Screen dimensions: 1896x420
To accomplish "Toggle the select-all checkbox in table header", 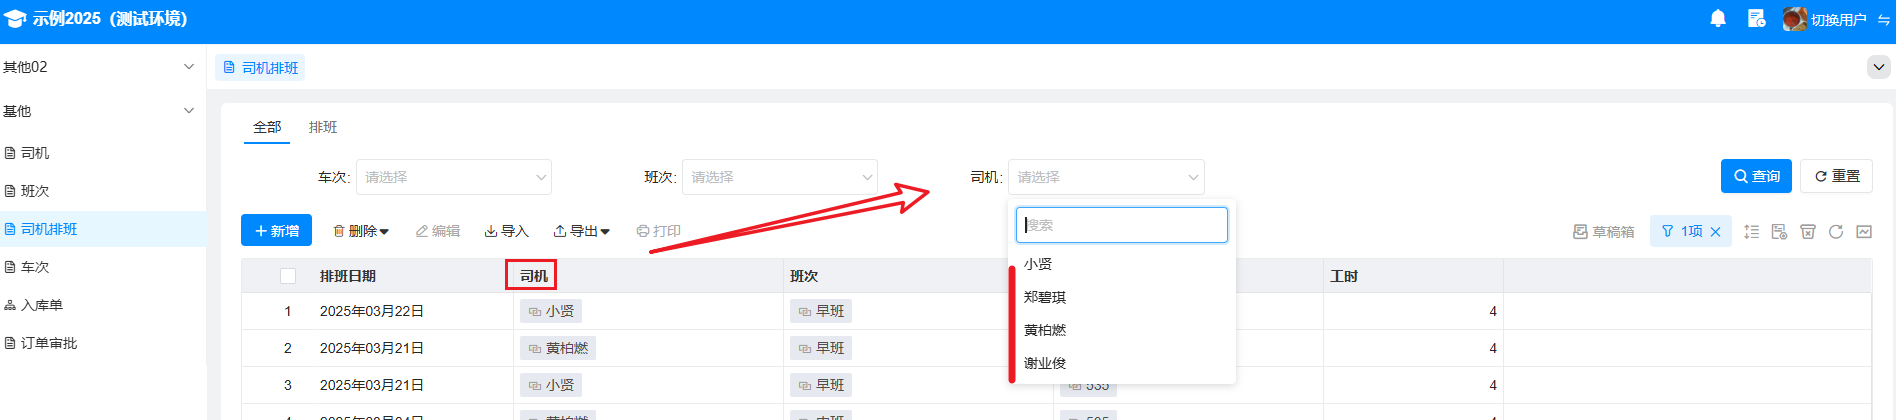I will 288,276.
